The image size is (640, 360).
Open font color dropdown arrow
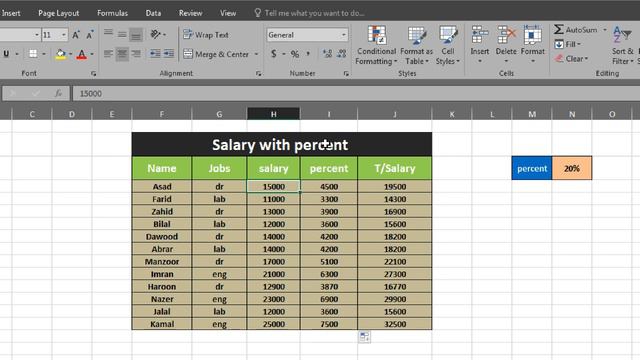[x=92, y=54]
